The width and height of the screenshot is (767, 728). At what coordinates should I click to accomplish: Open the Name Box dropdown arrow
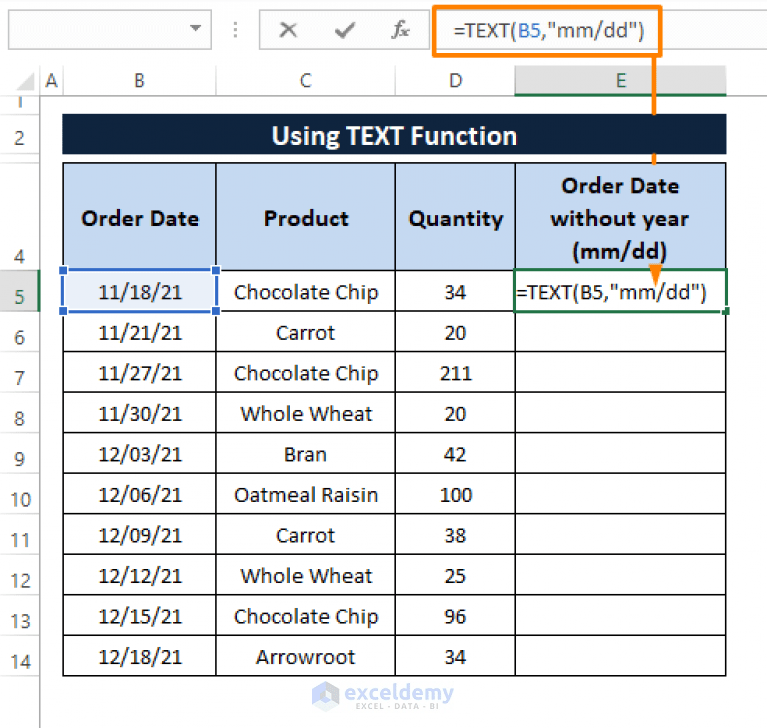click(196, 28)
